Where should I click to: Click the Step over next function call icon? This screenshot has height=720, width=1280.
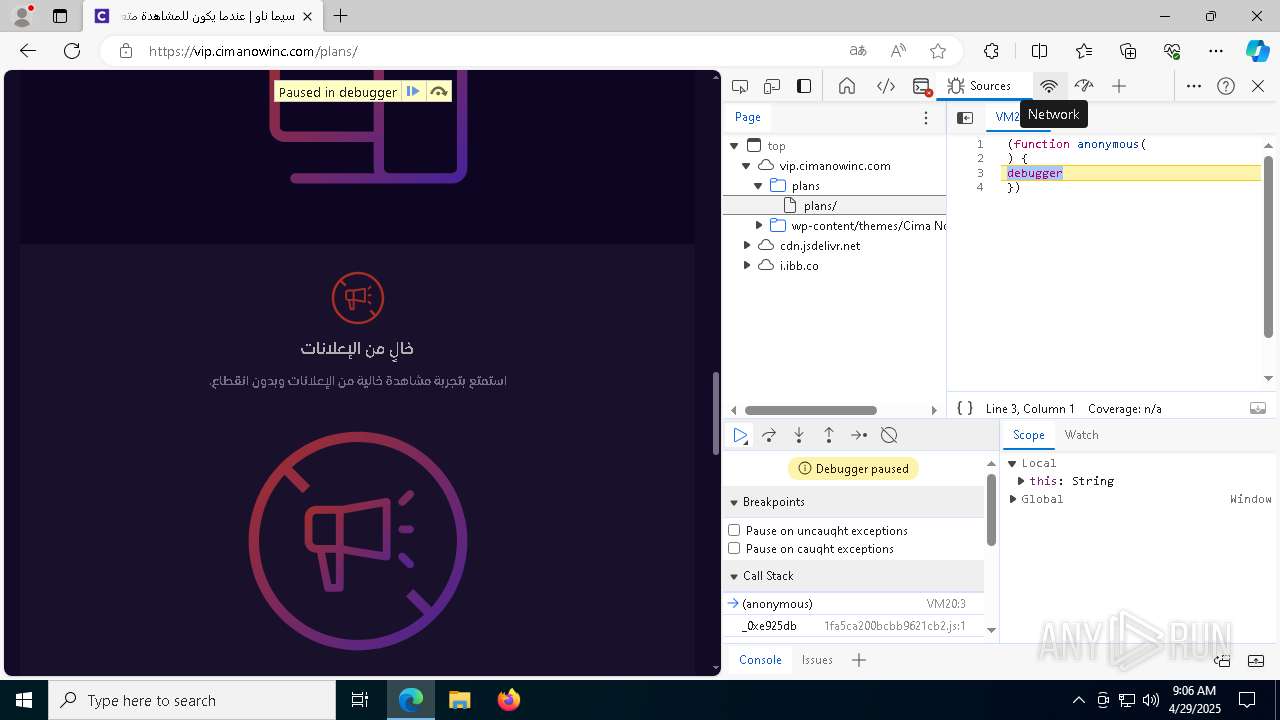click(769, 435)
